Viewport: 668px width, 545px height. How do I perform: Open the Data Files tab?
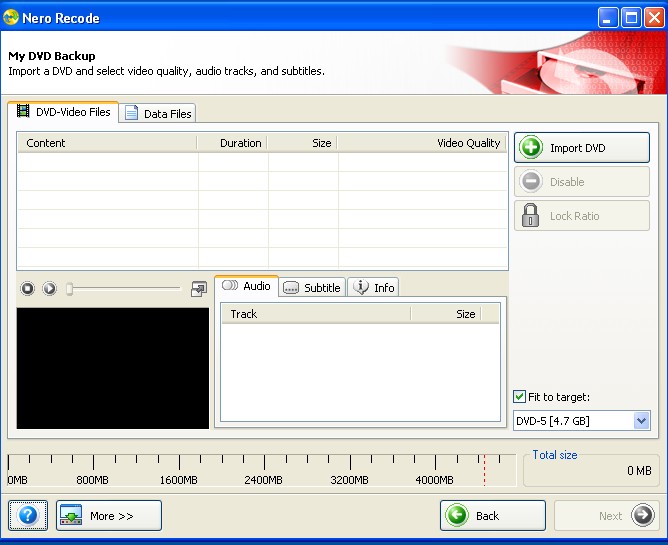click(x=157, y=113)
